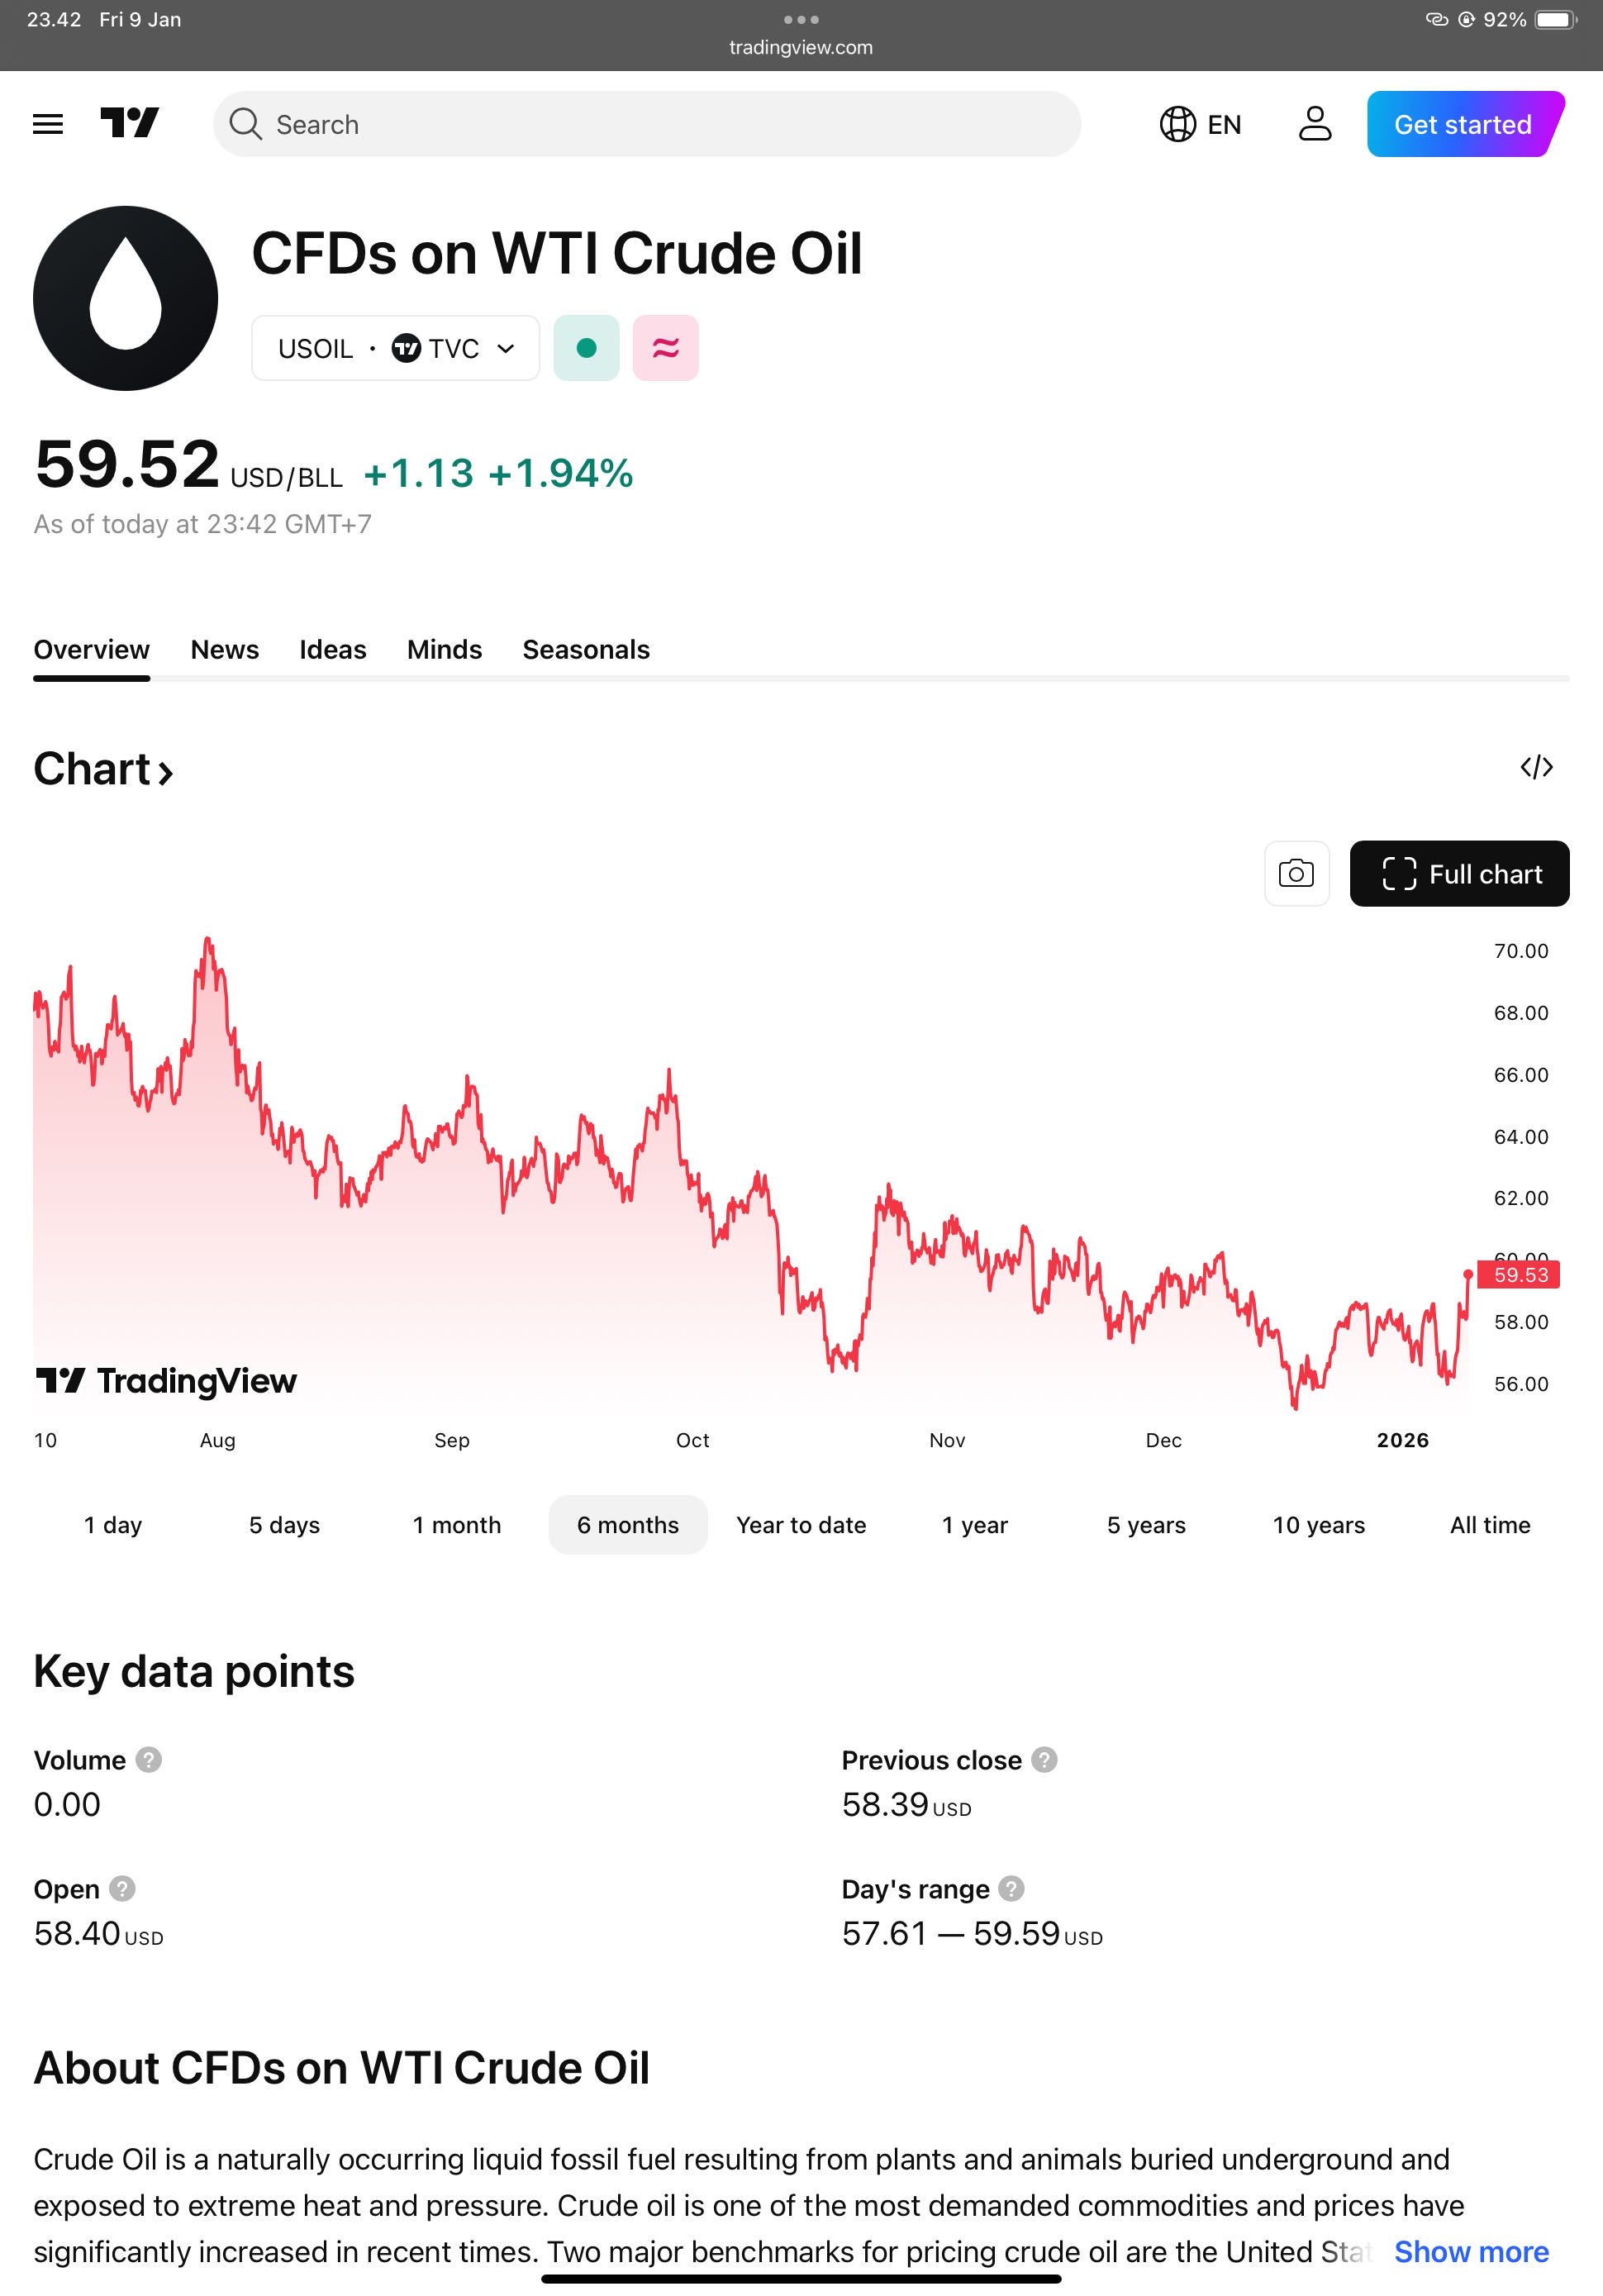
Task: Switch to the News tab
Action: tap(225, 650)
